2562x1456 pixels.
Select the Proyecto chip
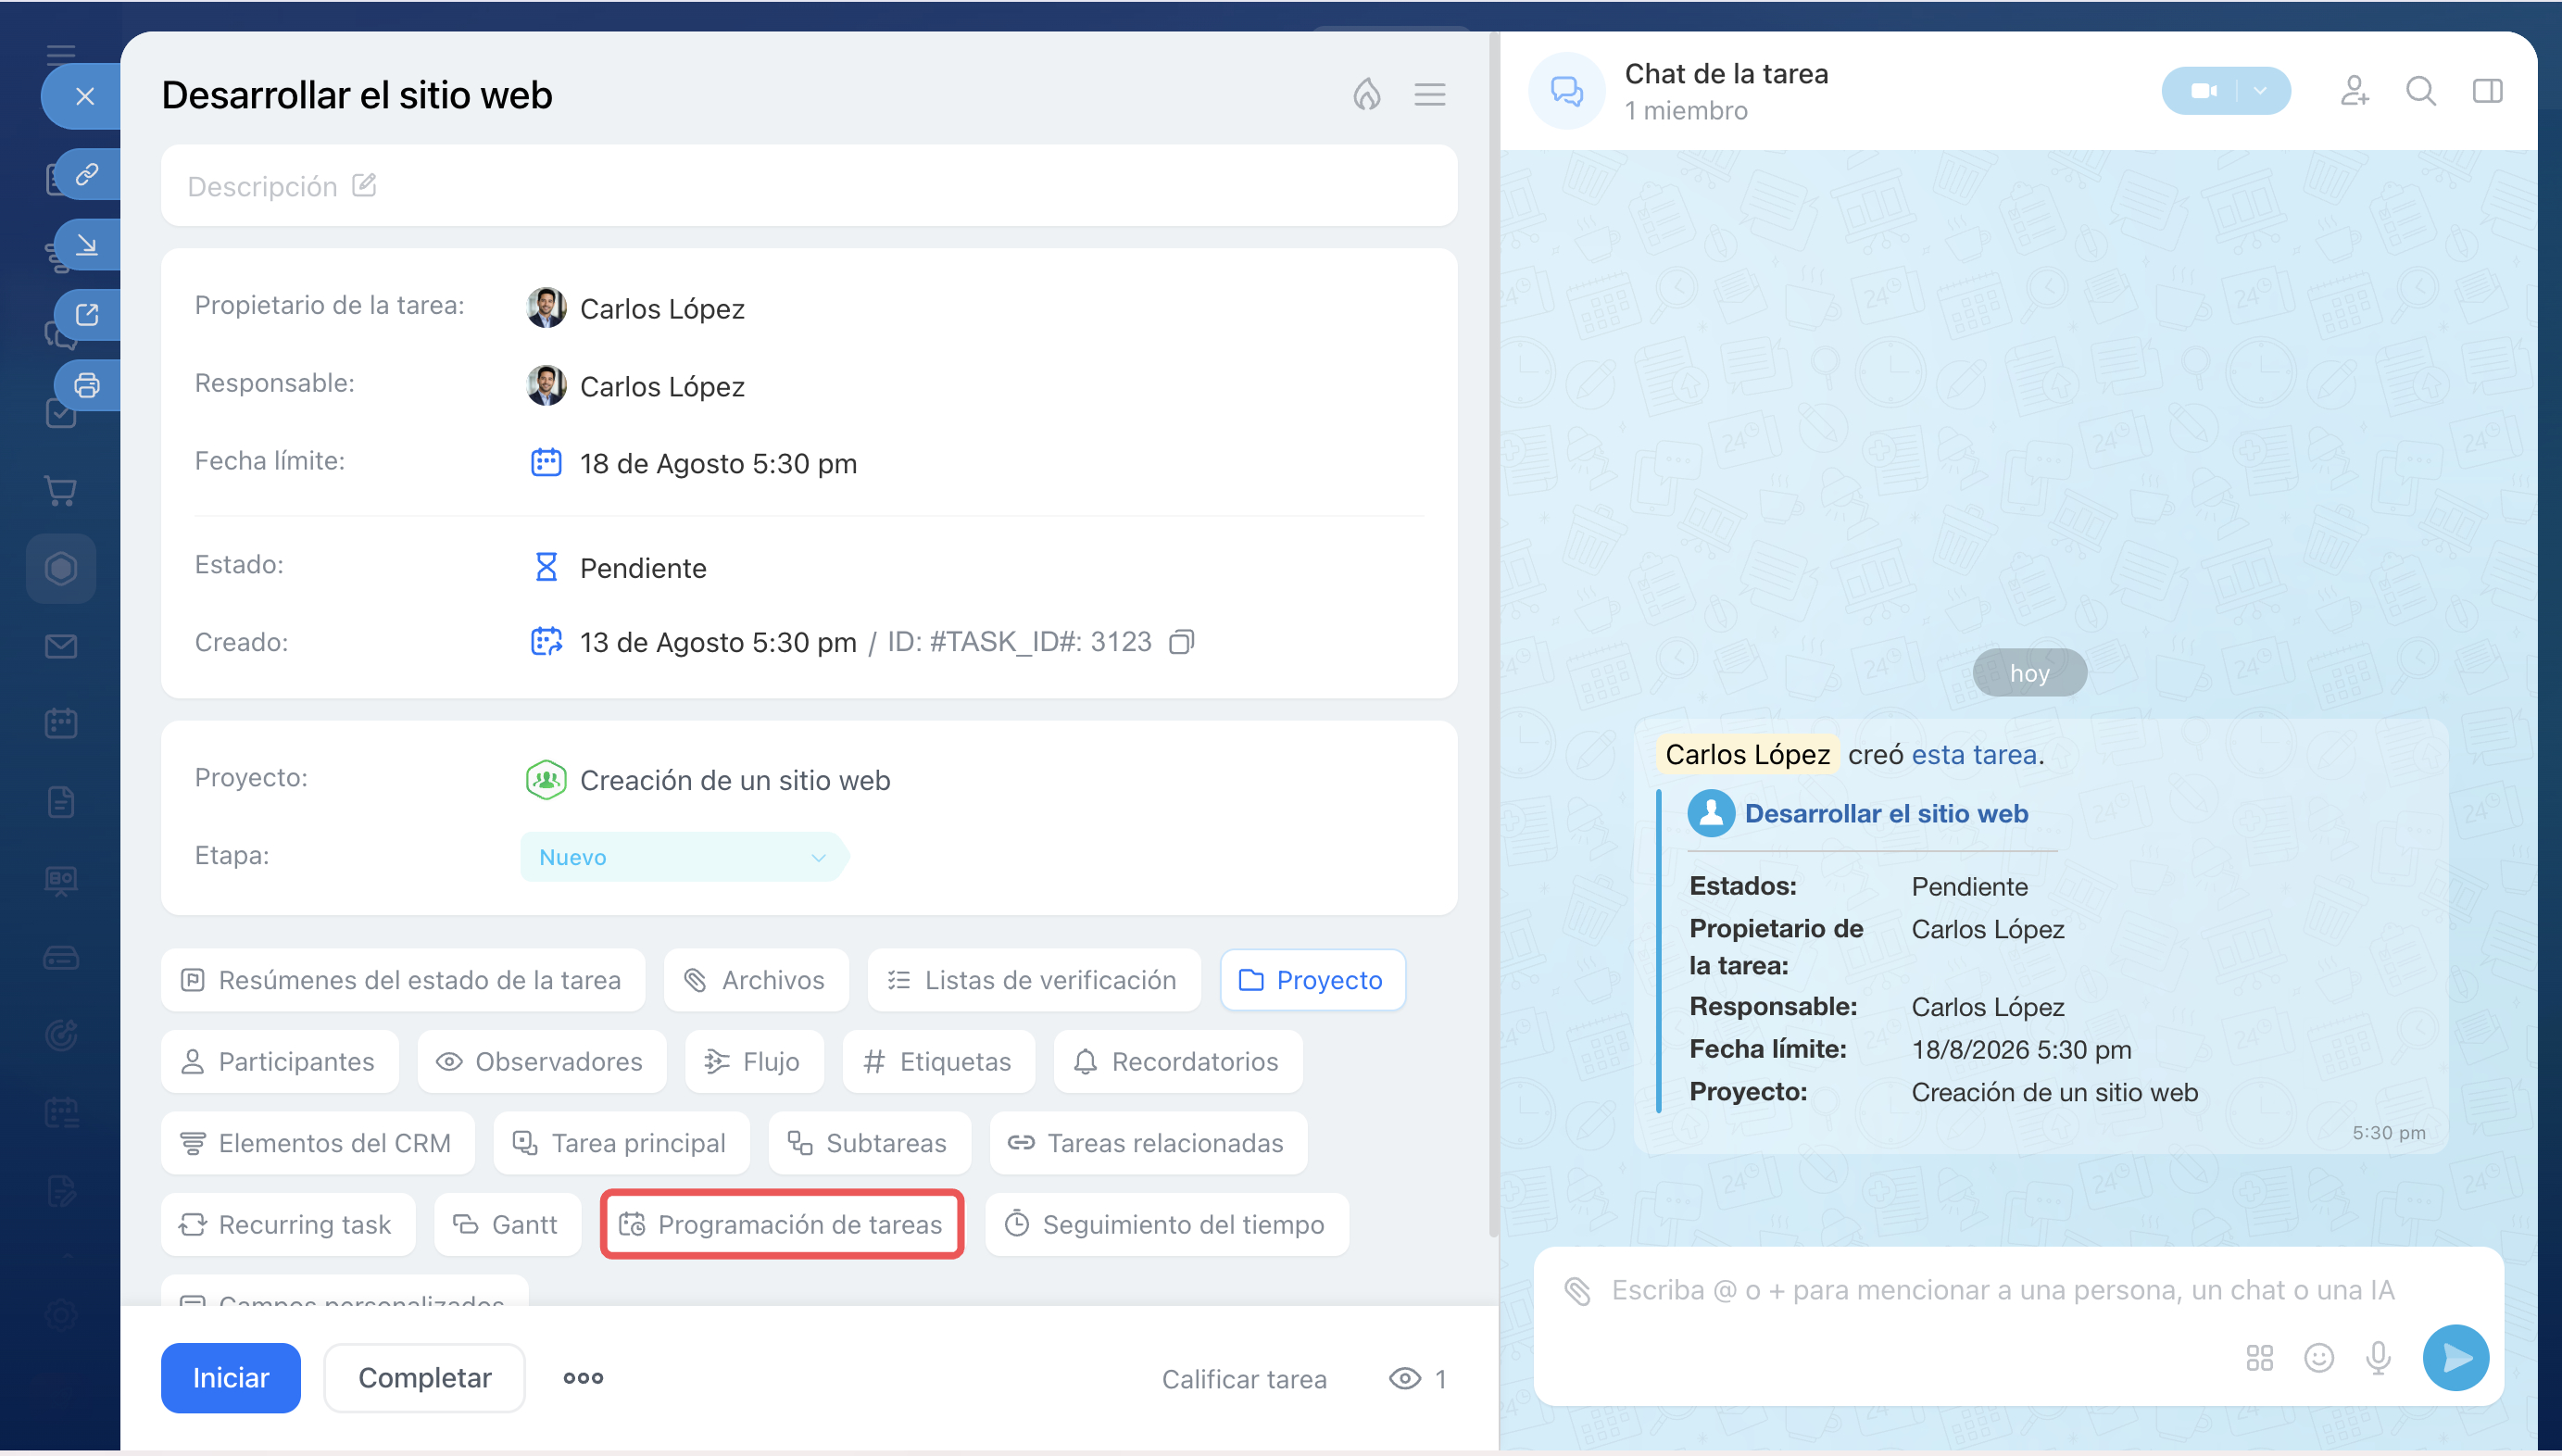(x=1312, y=980)
